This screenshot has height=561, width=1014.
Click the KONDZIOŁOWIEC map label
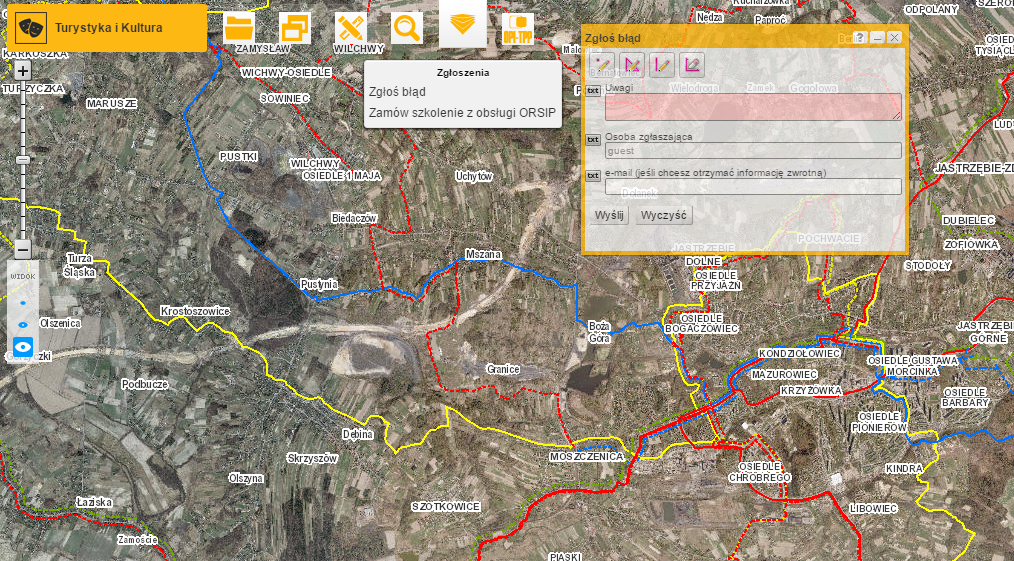pos(799,354)
